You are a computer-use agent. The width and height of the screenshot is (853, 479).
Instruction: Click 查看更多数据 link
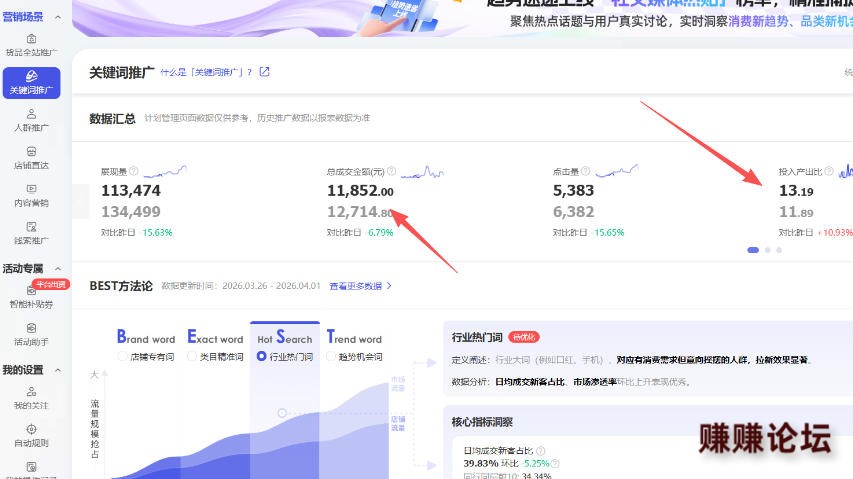(360, 286)
